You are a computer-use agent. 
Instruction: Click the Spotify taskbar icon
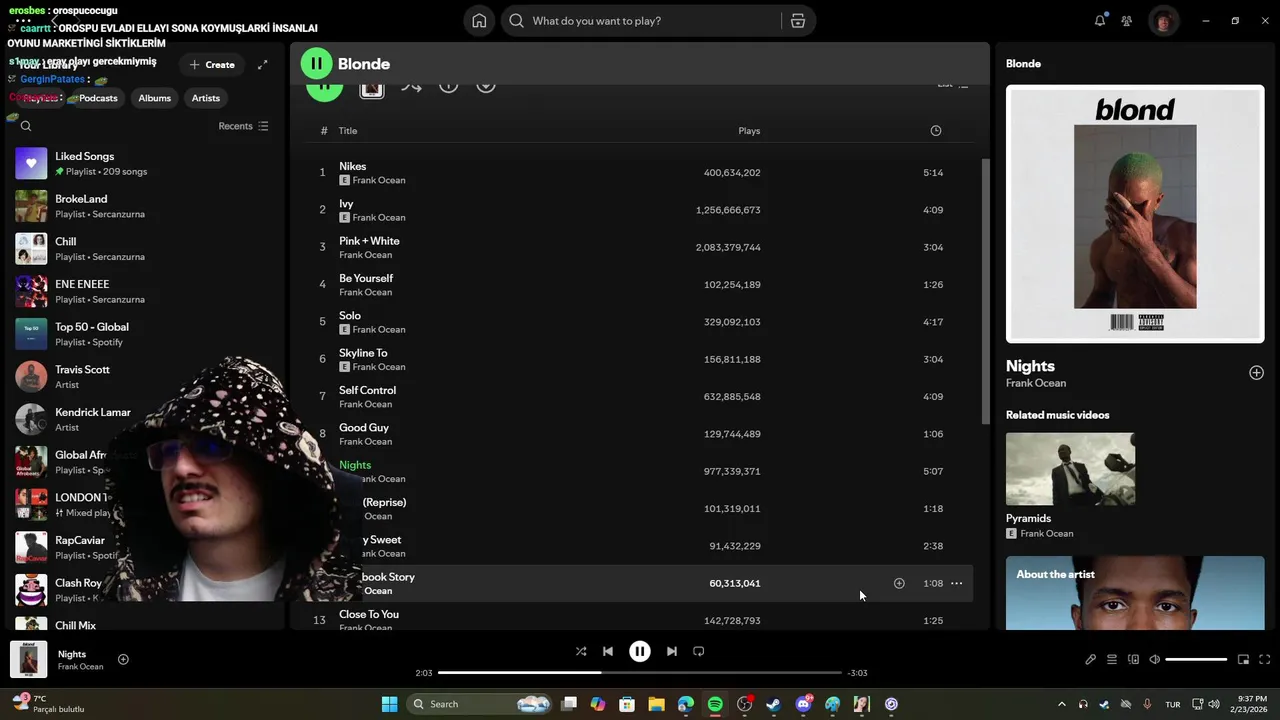715,704
